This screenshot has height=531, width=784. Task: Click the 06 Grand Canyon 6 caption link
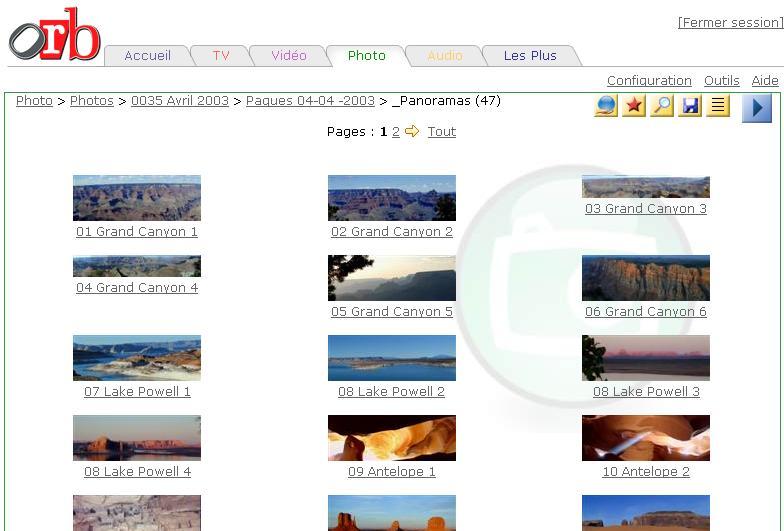point(646,312)
